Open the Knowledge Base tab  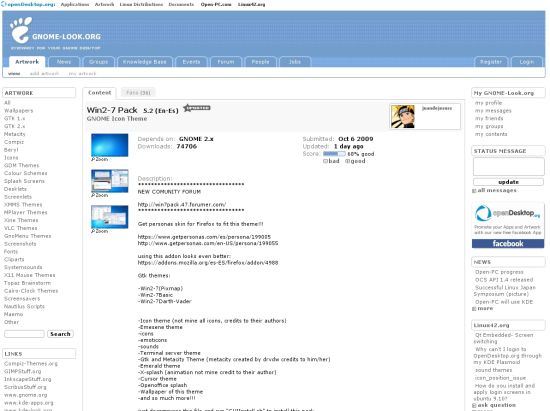pyautogui.click(x=145, y=62)
